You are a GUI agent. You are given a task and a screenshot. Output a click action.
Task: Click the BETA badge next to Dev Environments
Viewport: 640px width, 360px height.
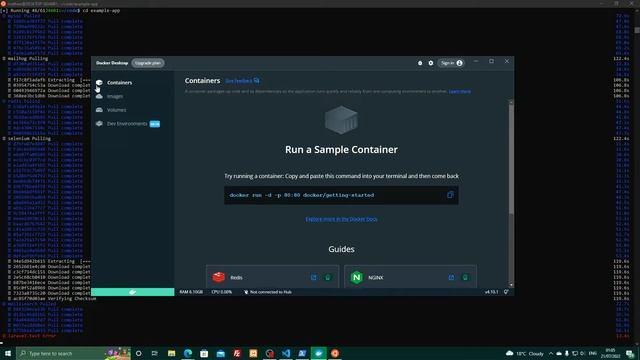(x=155, y=124)
